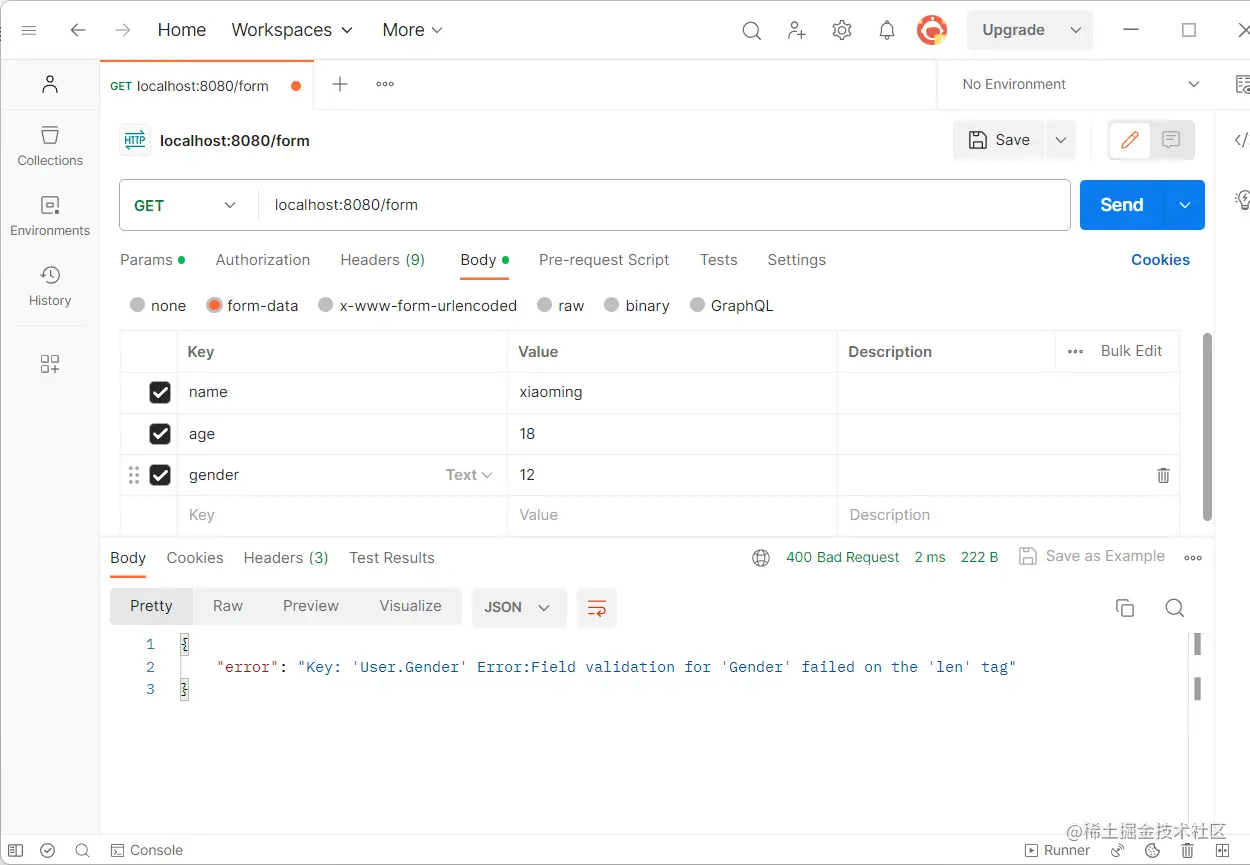
Task: Click the Send button
Action: pos(1122,205)
